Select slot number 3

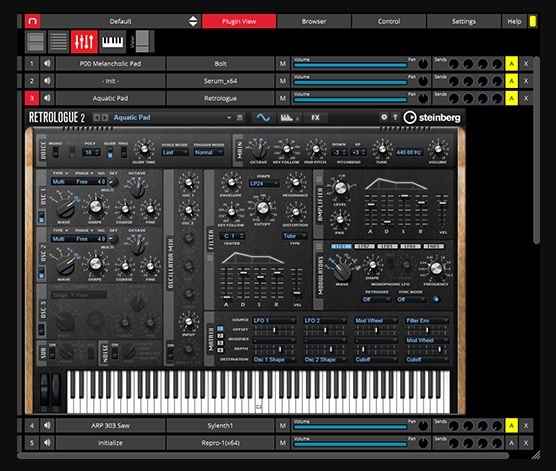coord(32,98)
